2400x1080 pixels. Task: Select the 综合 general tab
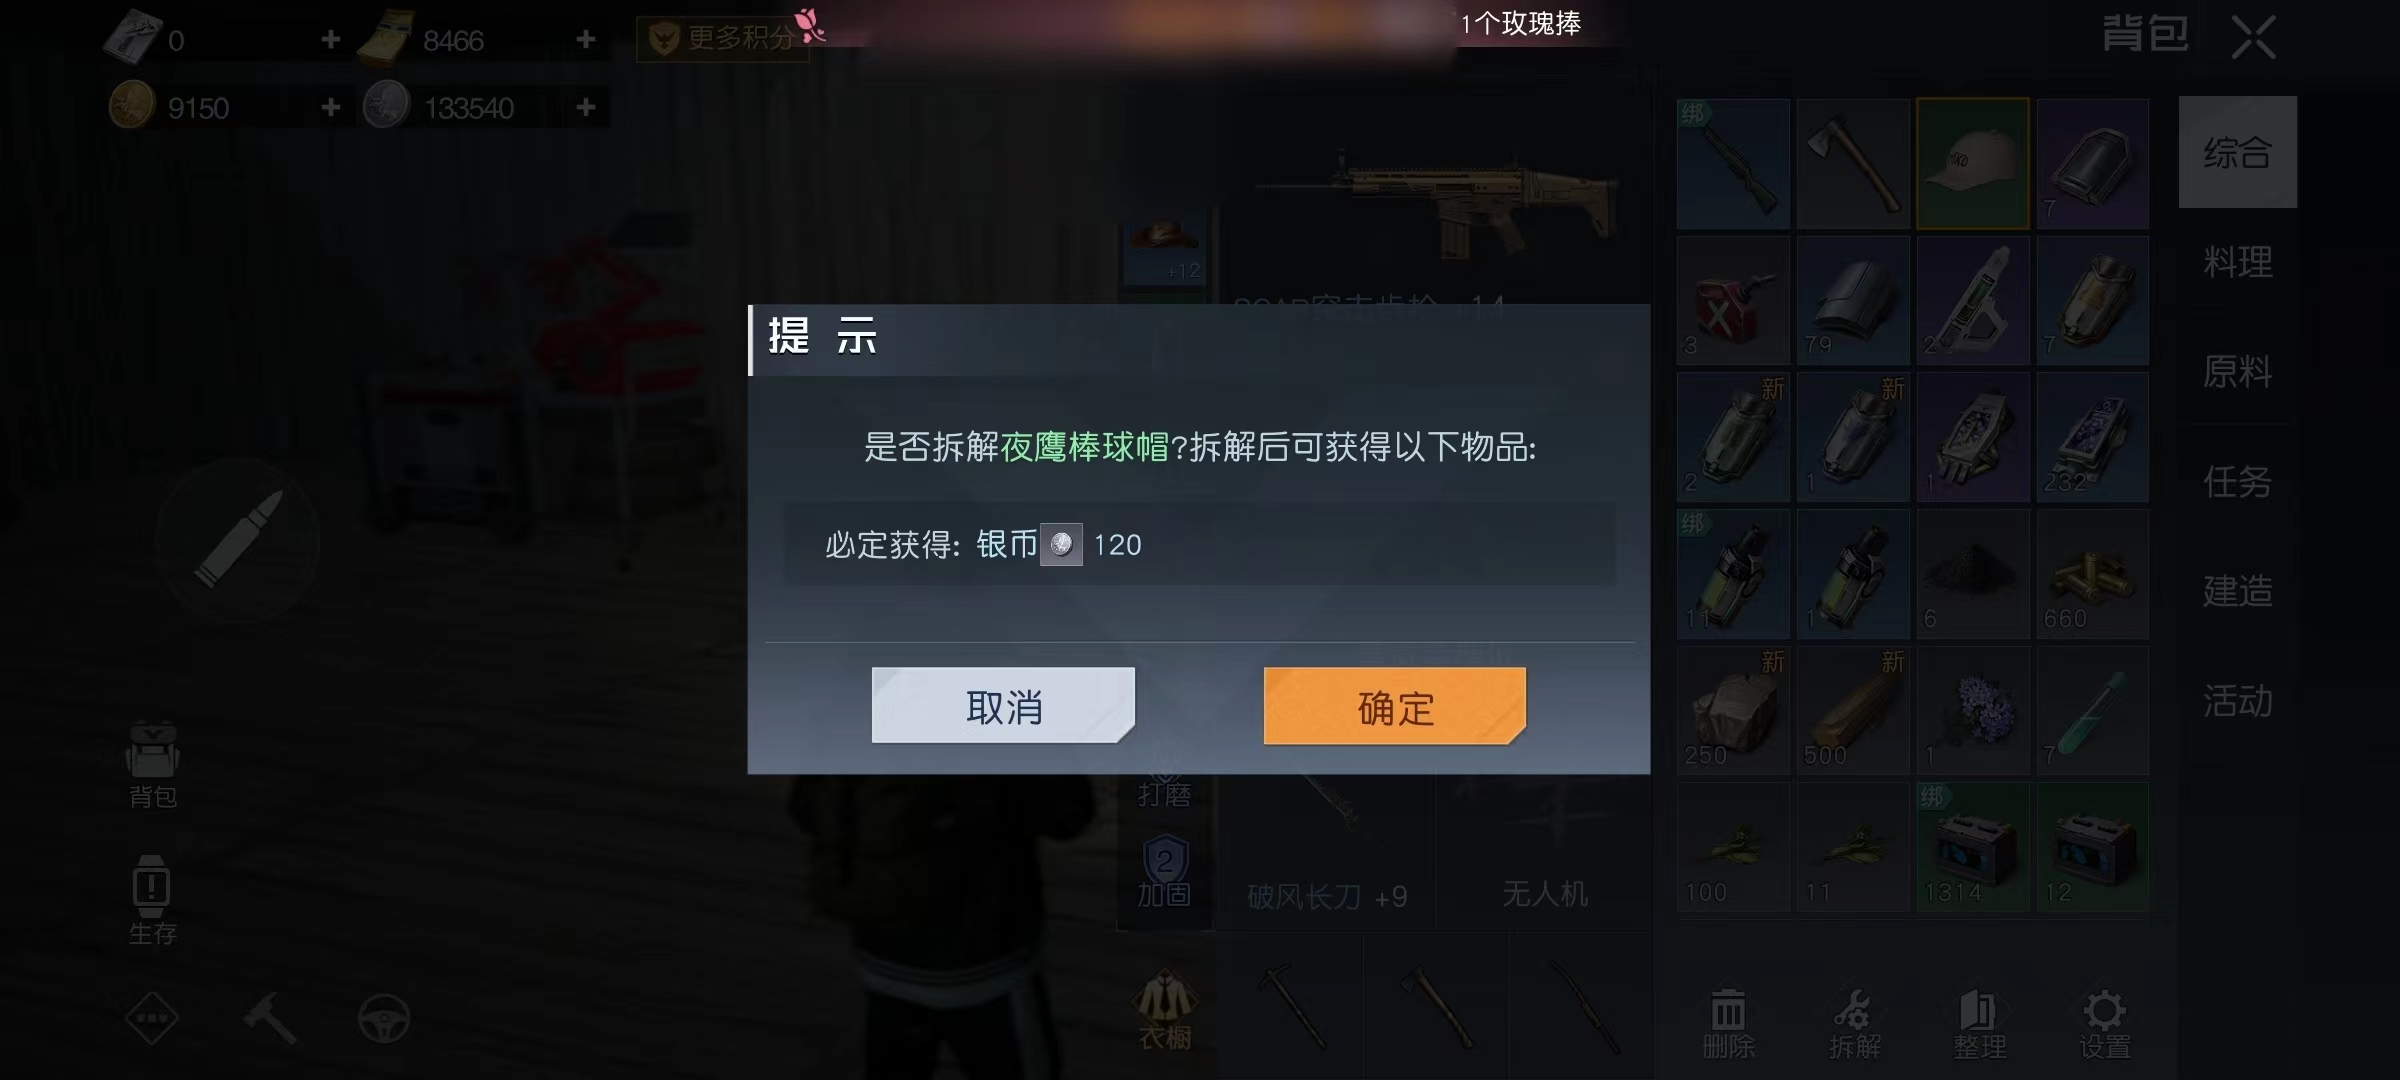2238,152
